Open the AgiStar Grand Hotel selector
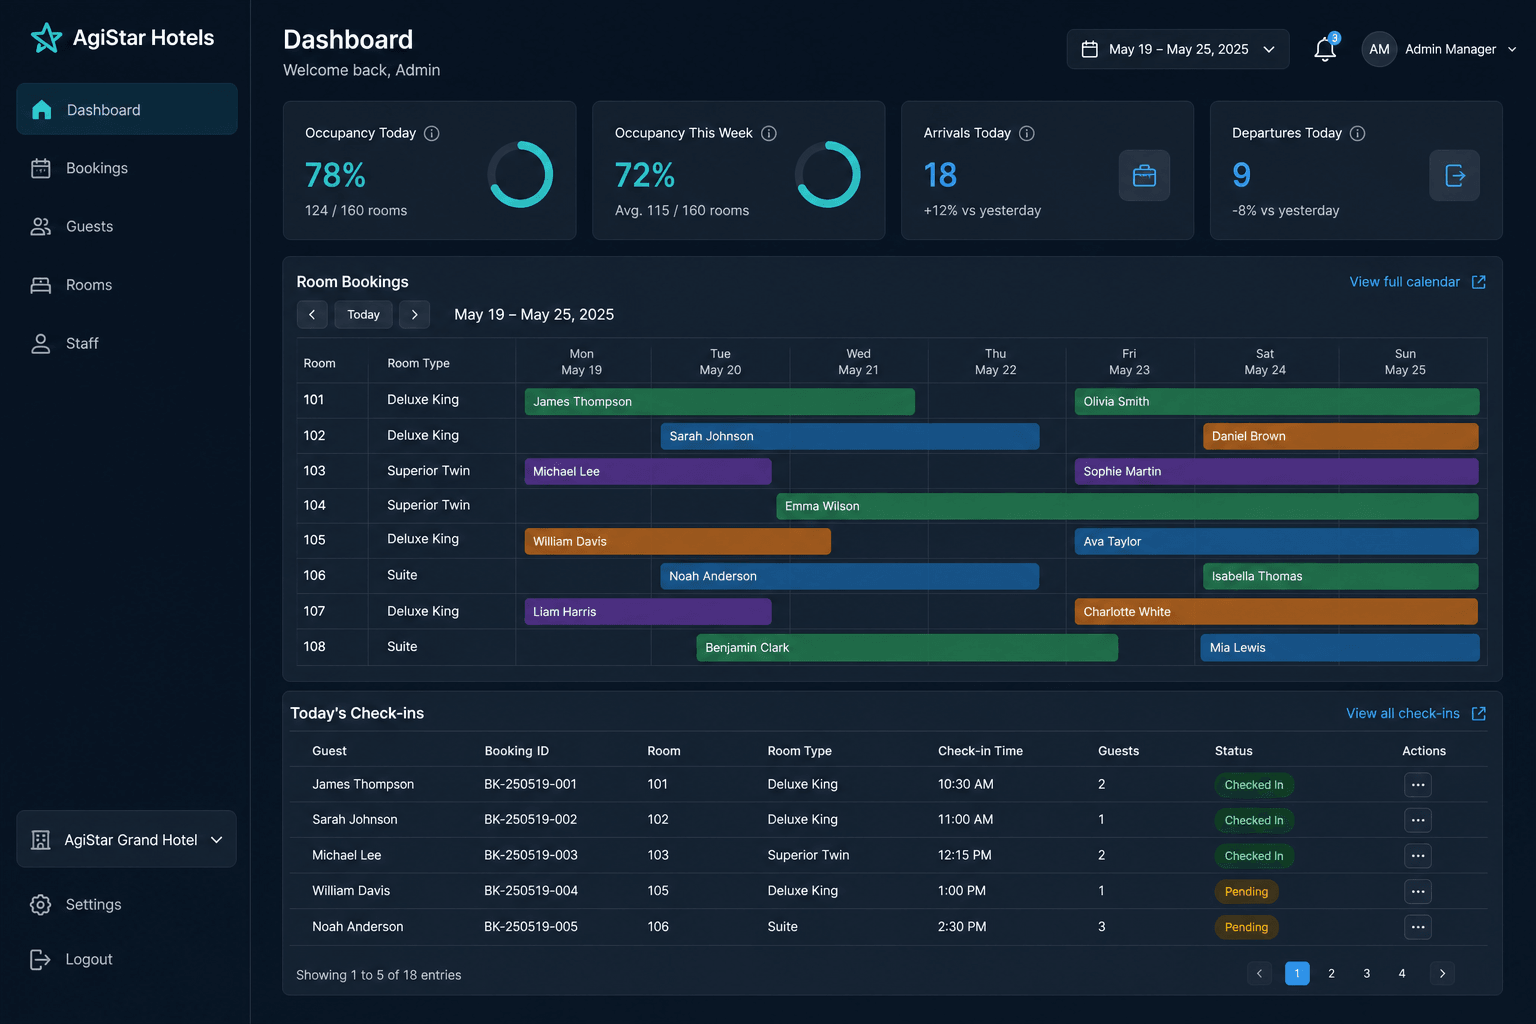 click(x=127, y=839)
